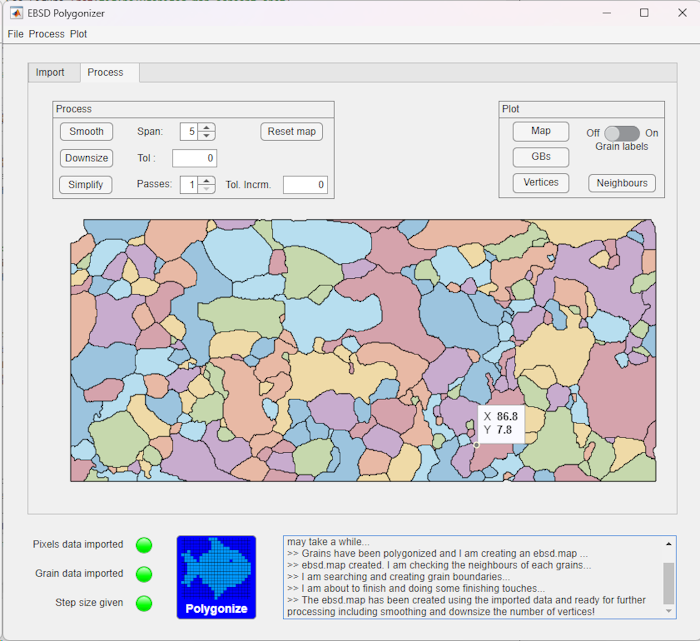Click the GBs plot button
Screen dimensions: 700x641
pos(541,157)
